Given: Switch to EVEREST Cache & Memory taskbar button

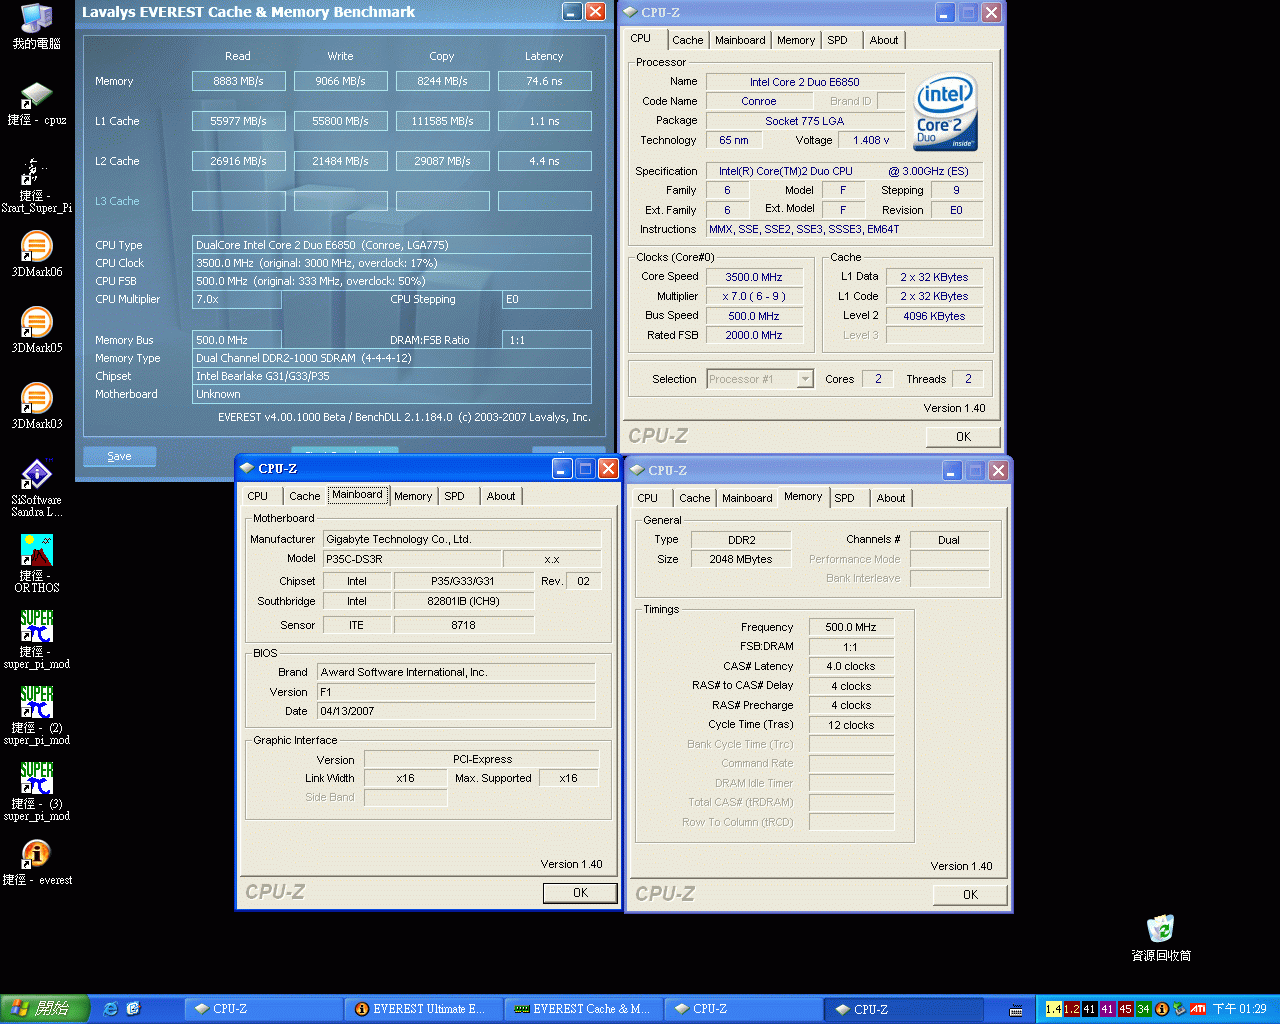Looking at the screenshot, I should point(582,1009).
